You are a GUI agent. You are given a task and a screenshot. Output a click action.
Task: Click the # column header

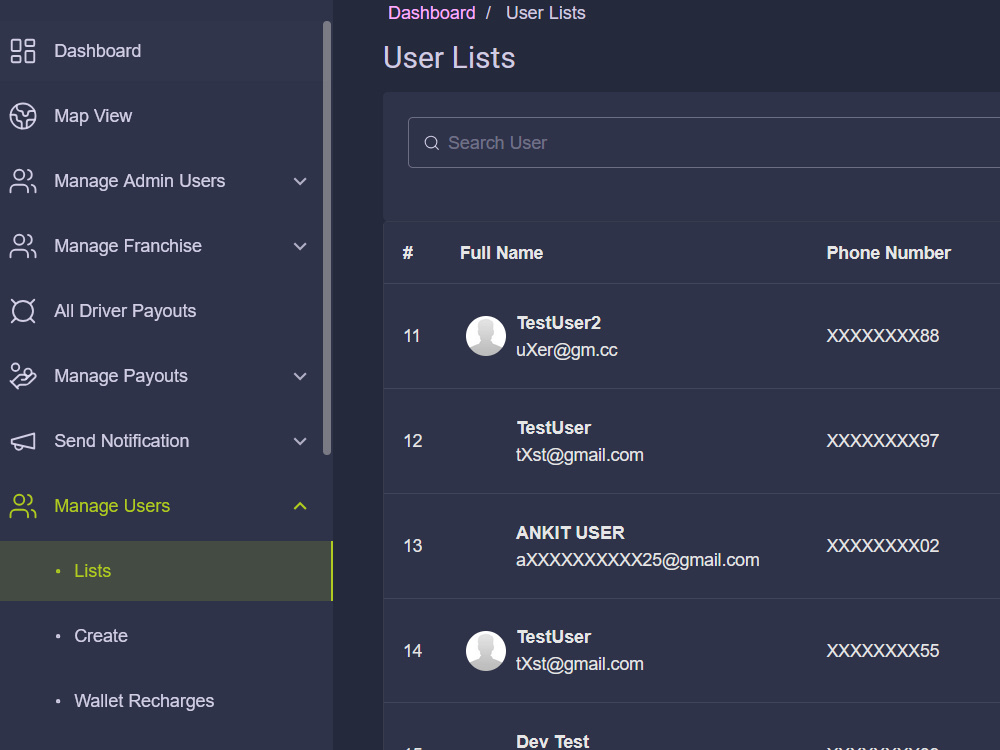tap(408, 253)
